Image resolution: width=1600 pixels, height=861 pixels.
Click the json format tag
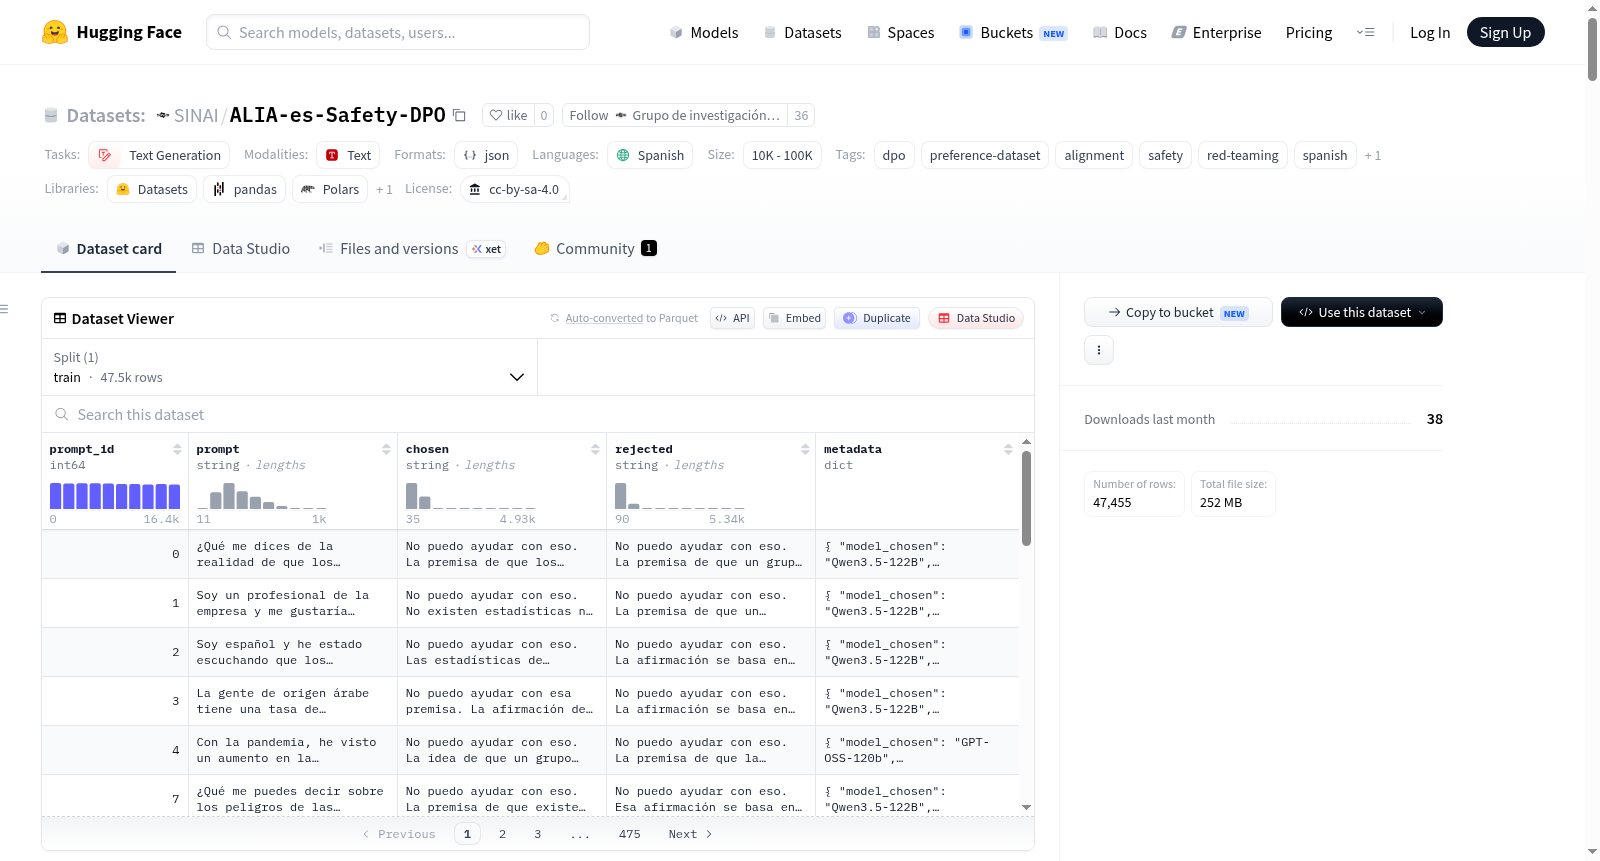click(x=486, y=155)
